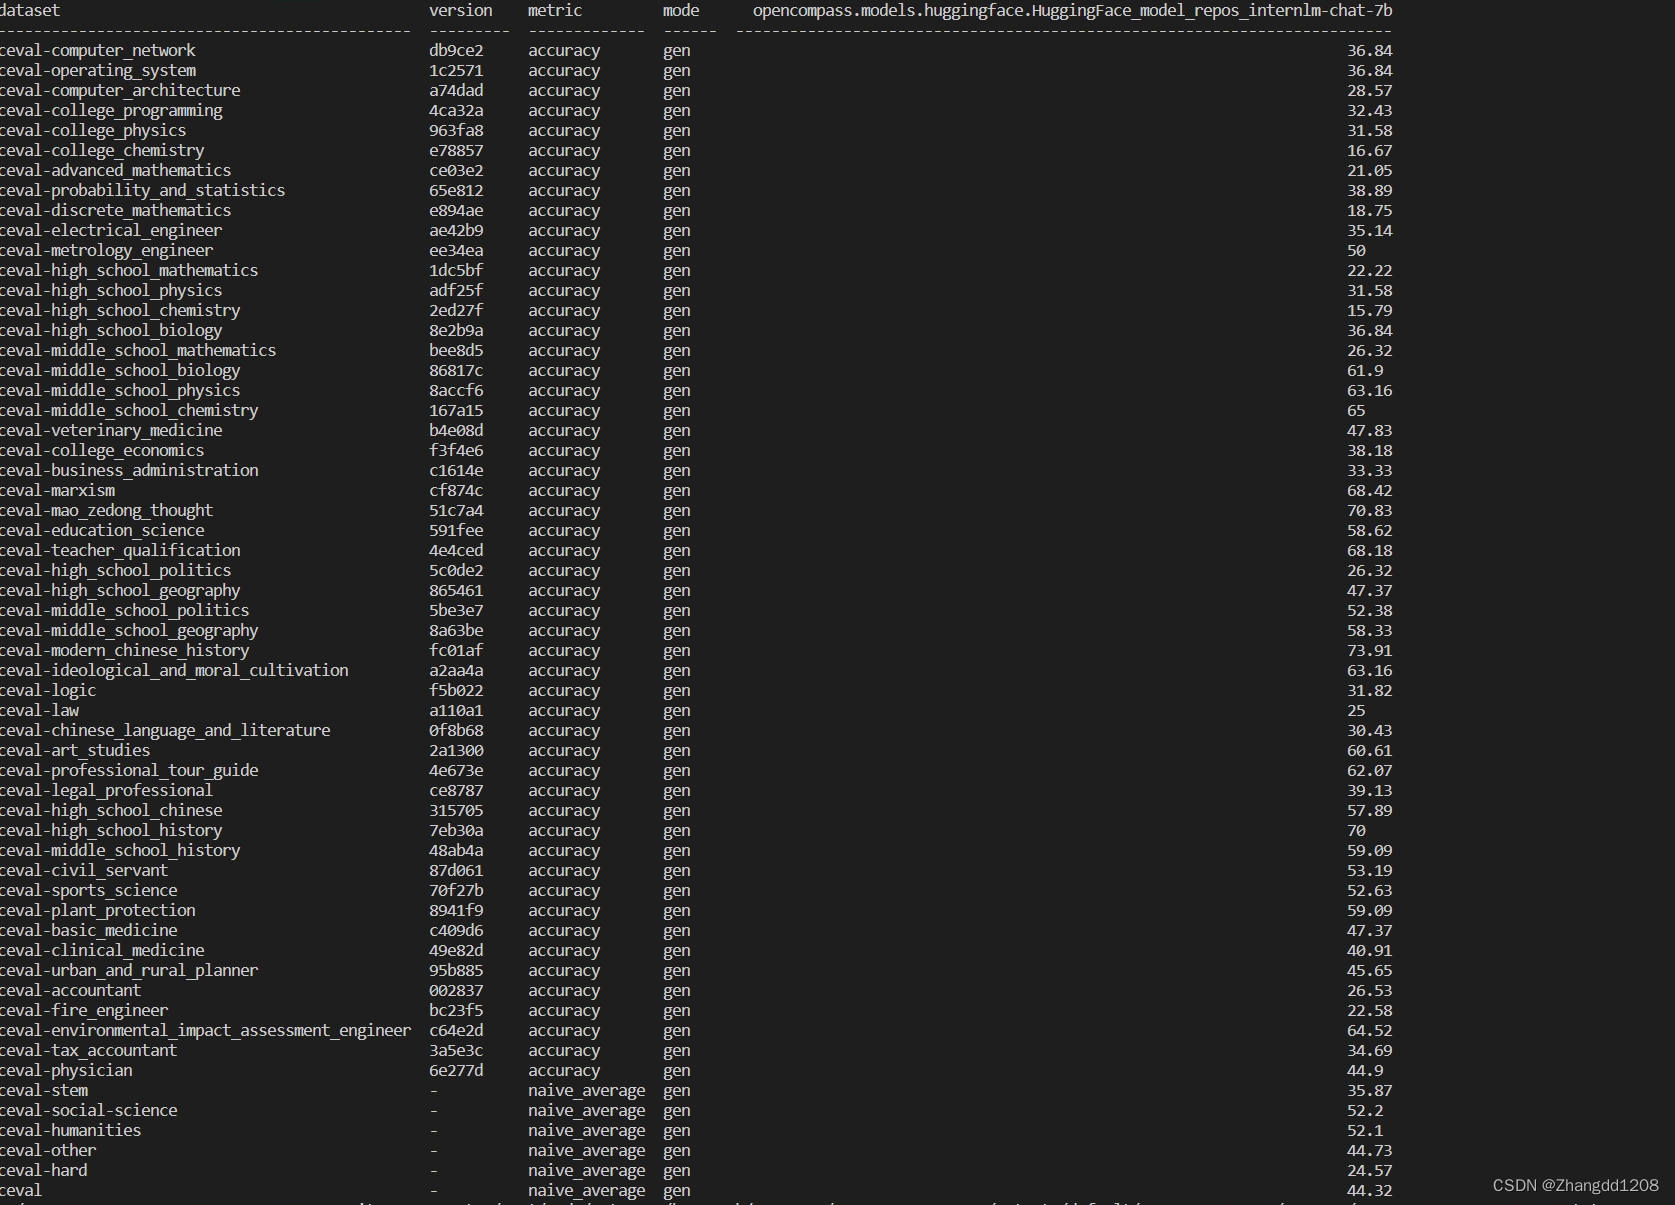This screenshot has width=1675, height=1205.
Task: Click ceval-environmental_impact_assessment_engineer dataset name
Action: pyautogui.click(x=206, y=1030)
